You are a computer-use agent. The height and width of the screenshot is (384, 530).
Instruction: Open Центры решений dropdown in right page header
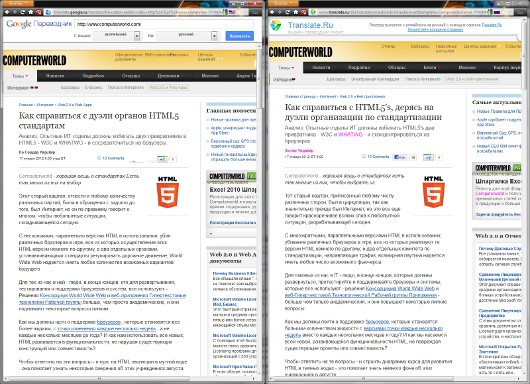(482, 46)
